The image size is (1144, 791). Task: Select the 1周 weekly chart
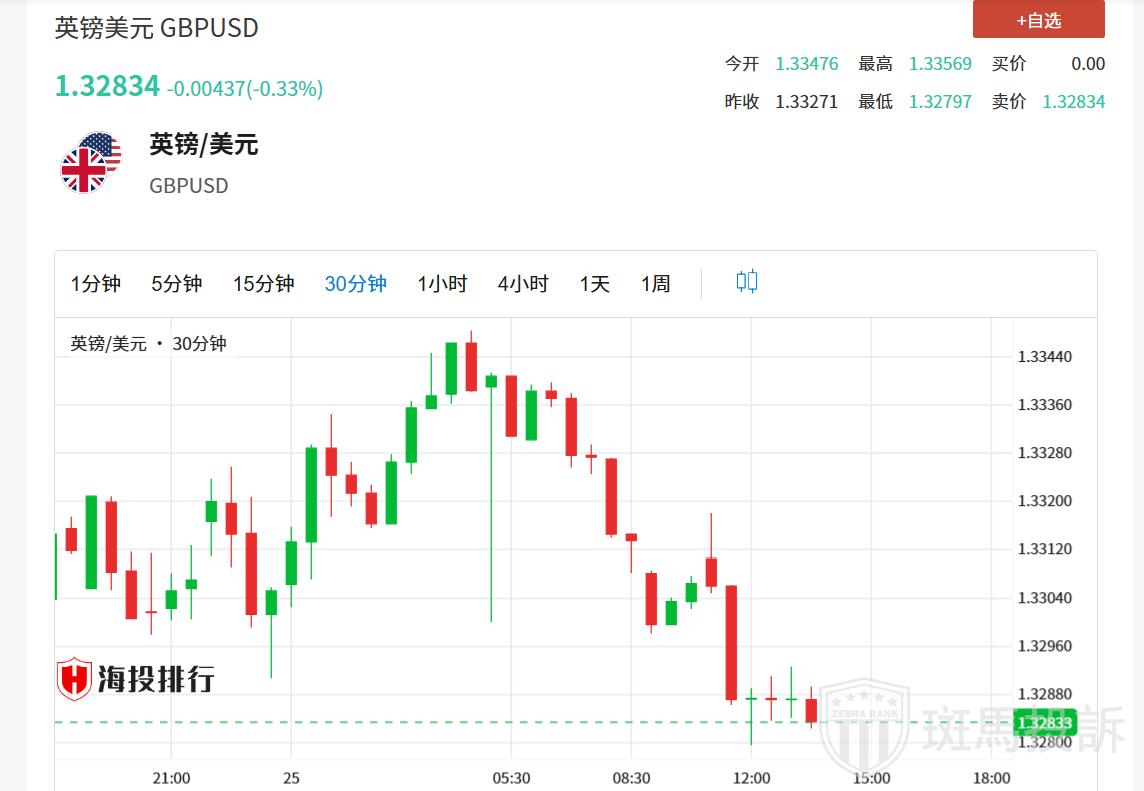(x=656, y=284)
